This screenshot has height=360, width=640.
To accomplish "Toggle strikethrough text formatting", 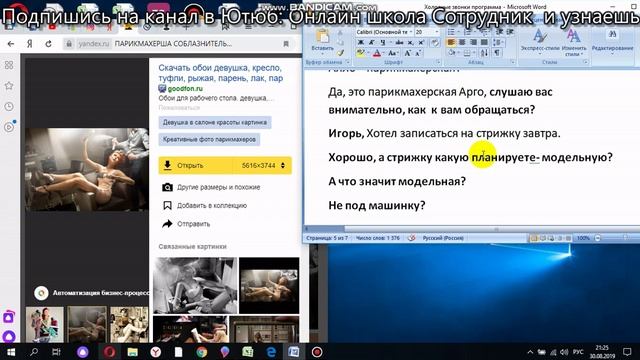I will [x=400, y=42].
